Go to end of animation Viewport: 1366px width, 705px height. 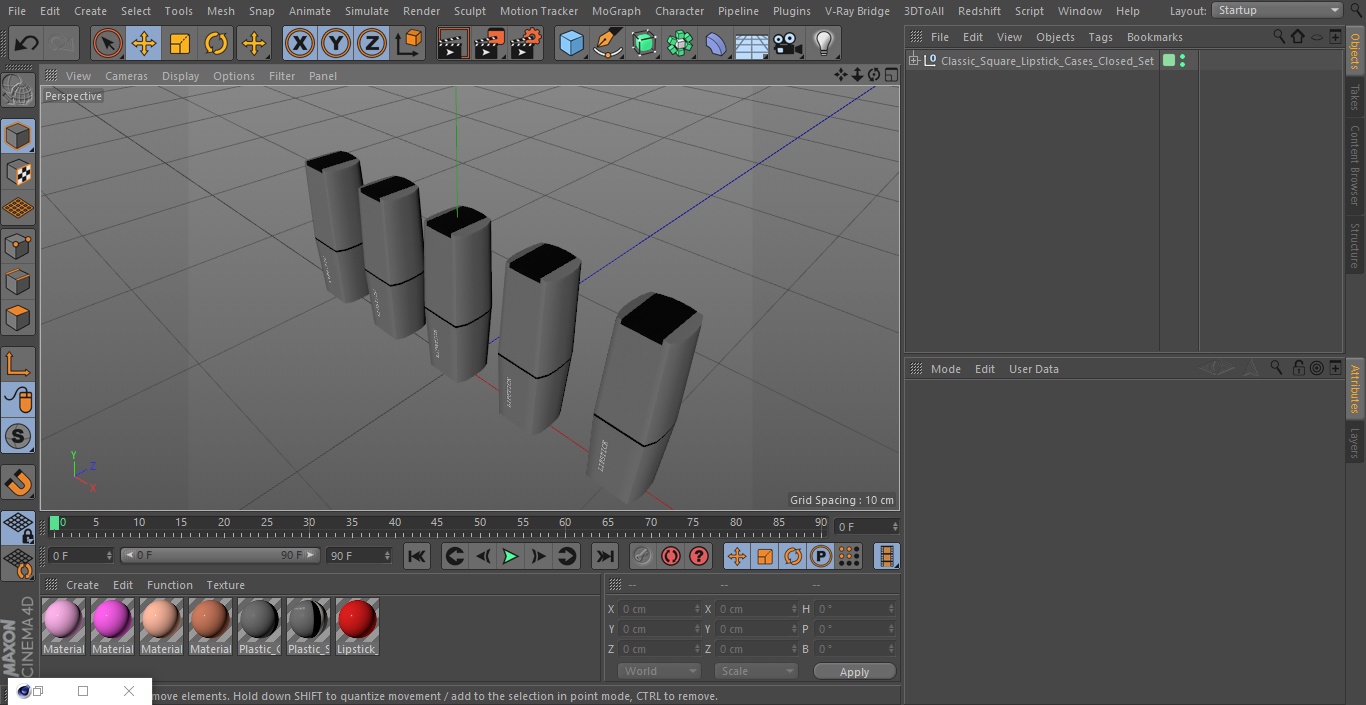(x=605, y=556)
